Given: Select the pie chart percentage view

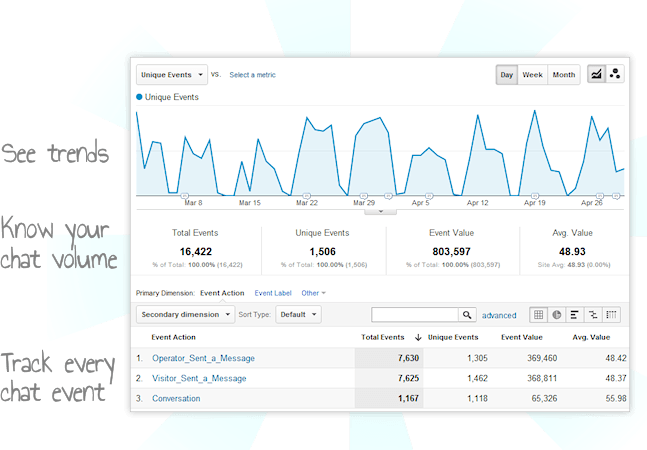Looking at the screenshot, I should [x=557, y=314].
